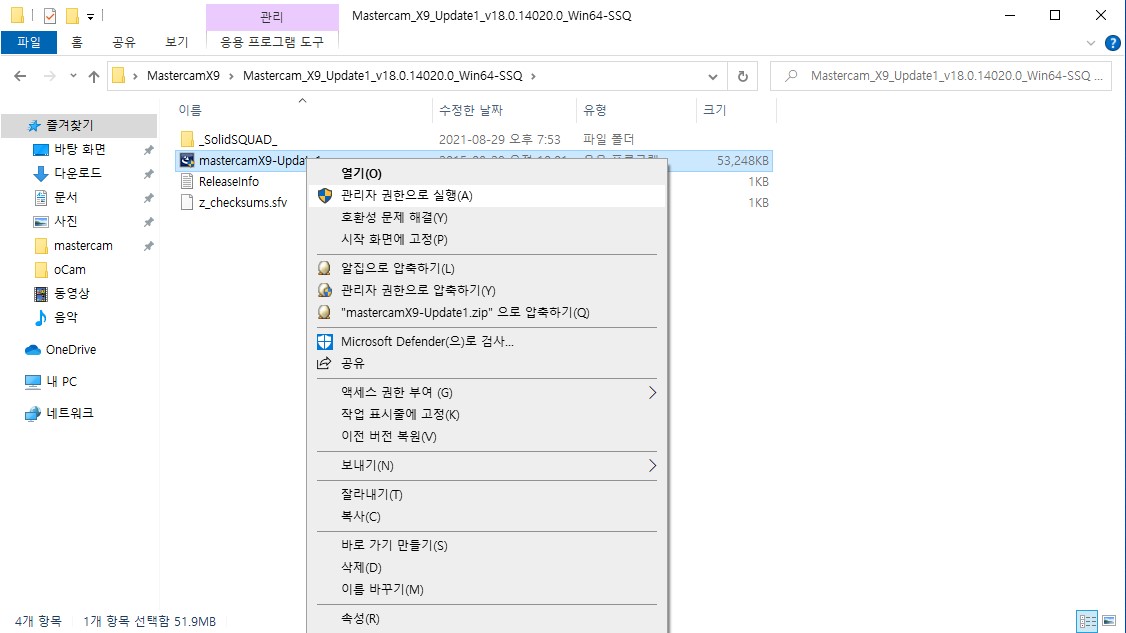The width and height of the screenshot is (1126, 633).
Task: Click the search box for this folder
Action: point(941,76)
